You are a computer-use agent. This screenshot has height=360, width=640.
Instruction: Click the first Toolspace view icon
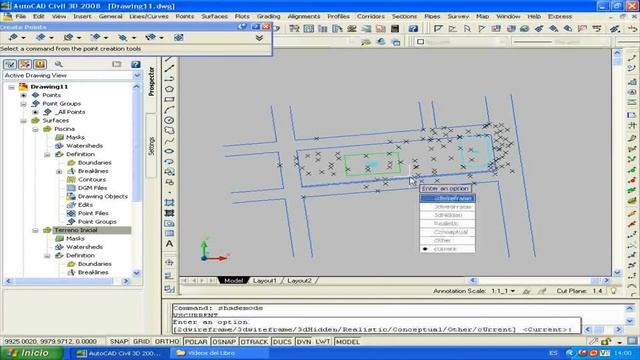pos(10,64)
